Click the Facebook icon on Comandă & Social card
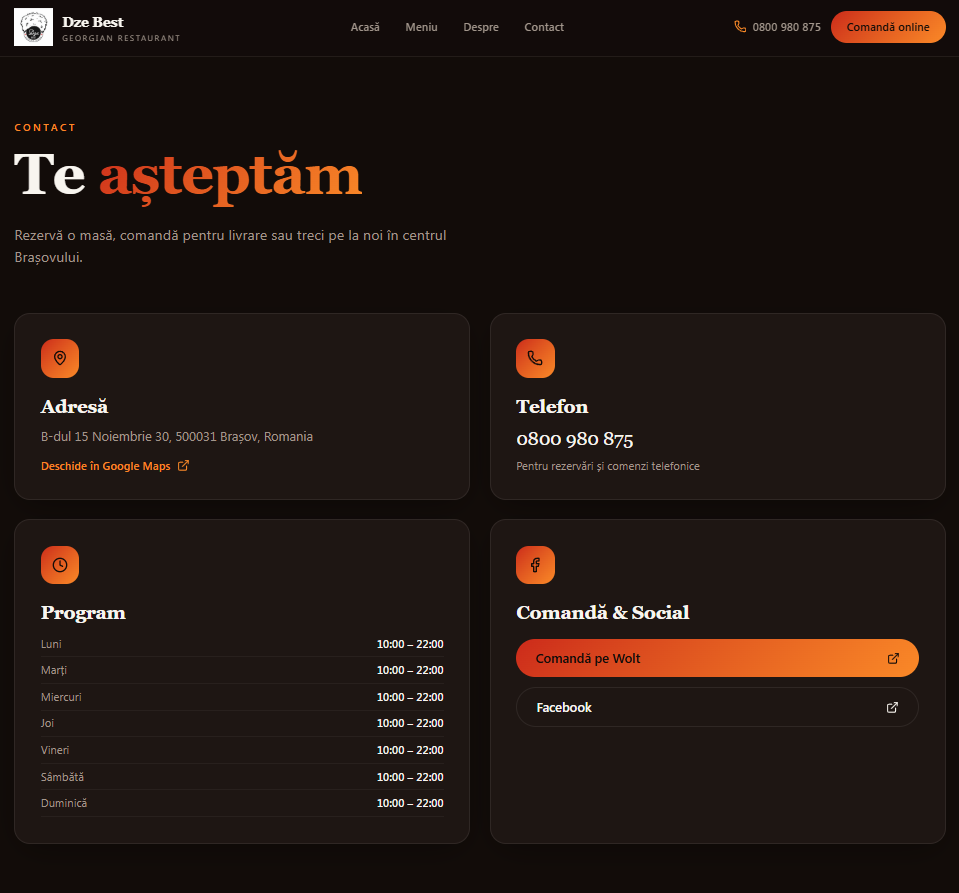The height and width of the screenshot is (893, 959). tap(535, 564)
